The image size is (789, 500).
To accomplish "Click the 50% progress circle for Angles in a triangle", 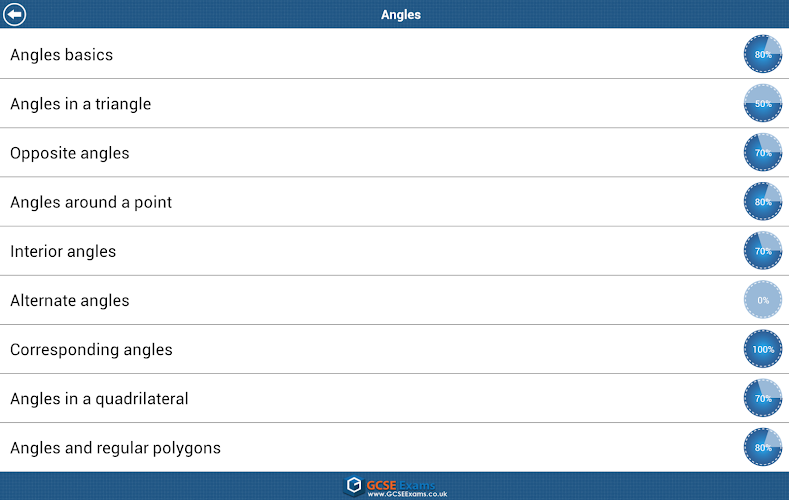I will (x=763, y=103).
